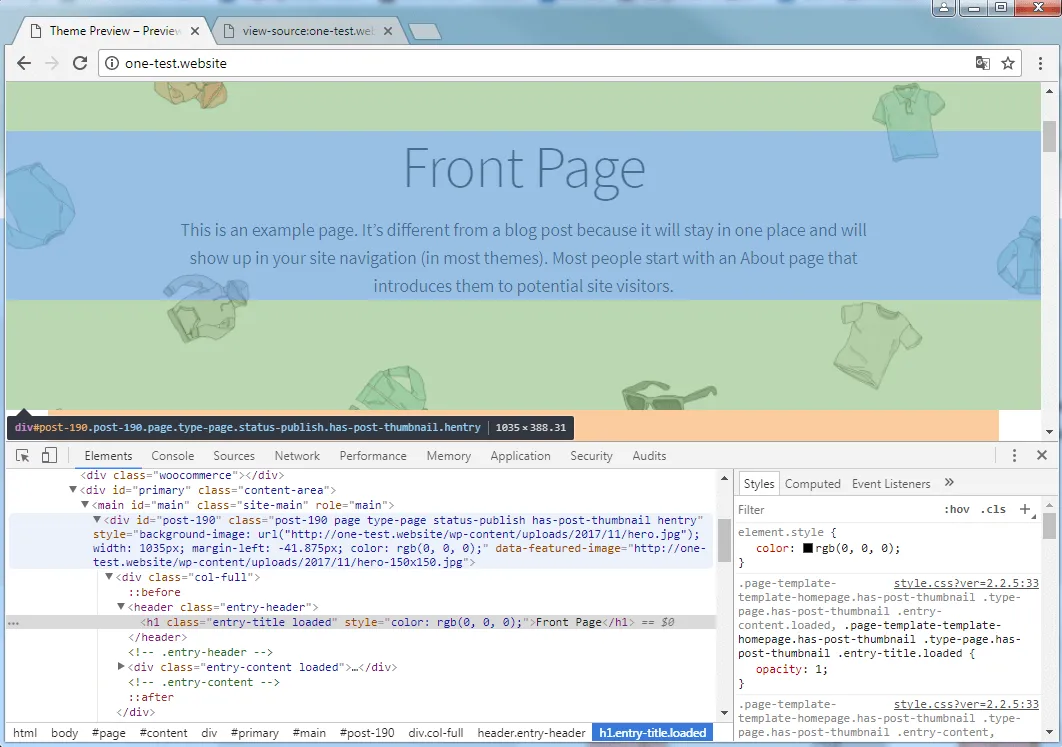
Task: Select the inspect element picker tool
Action: pos(22,455)
